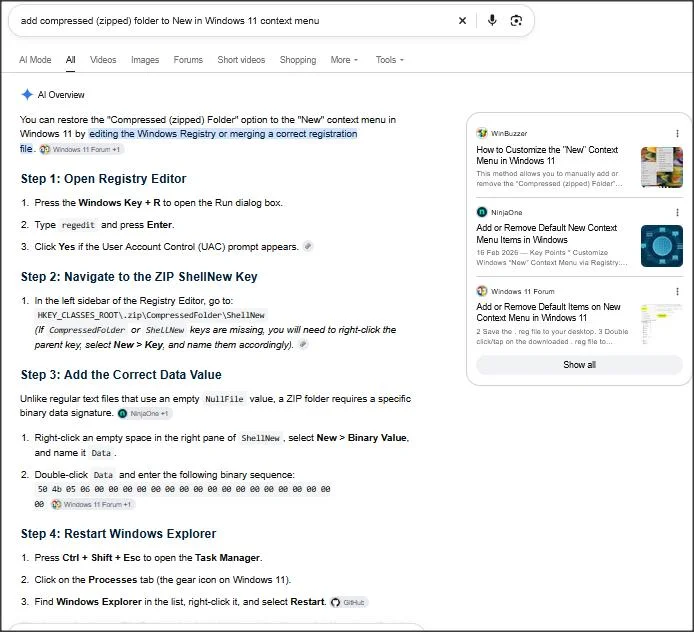Expand the More dropdown
This screenshot has height=632, width=694.
(344, 60)
